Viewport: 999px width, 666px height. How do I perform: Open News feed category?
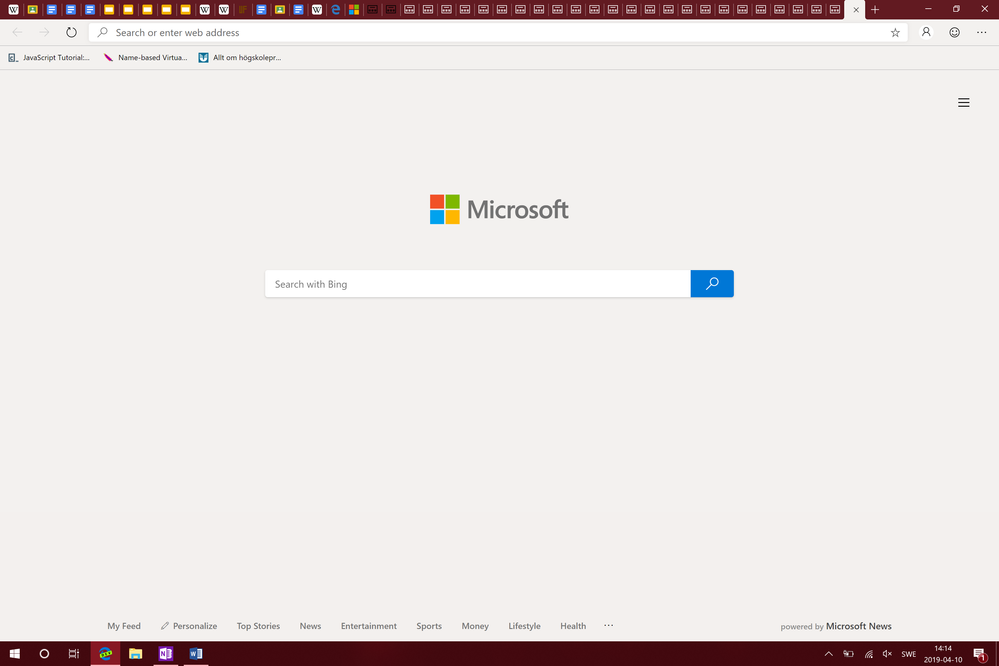pos(310,626)
